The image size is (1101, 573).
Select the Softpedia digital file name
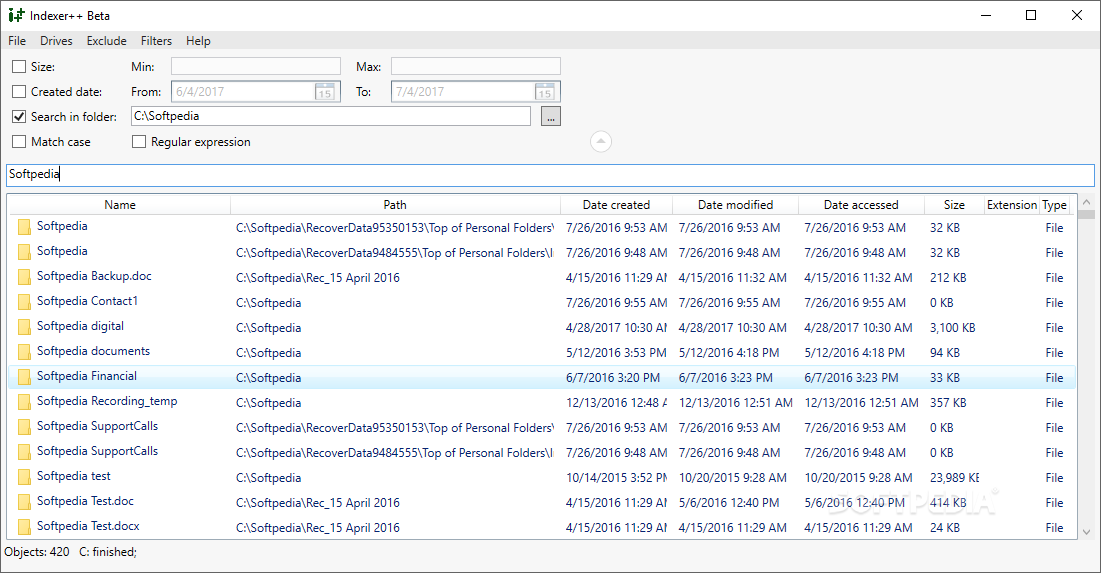click(x=80, y=326)
